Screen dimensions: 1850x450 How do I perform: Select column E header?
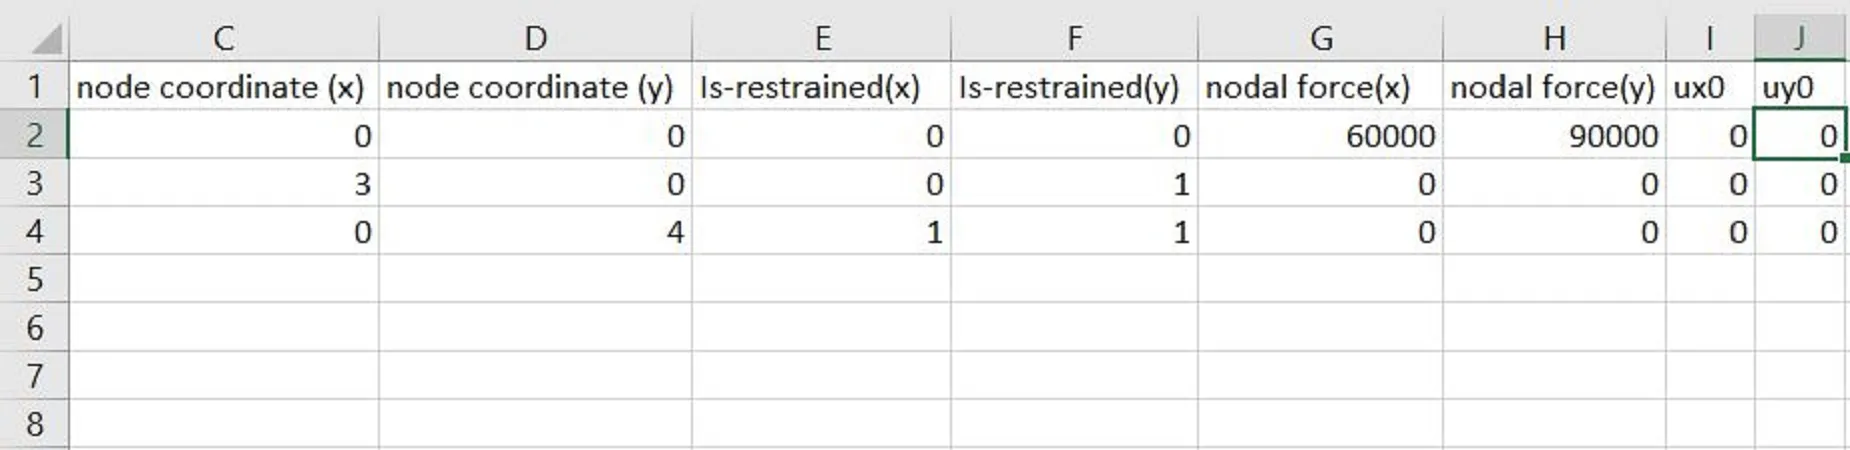tap(821, 39)
